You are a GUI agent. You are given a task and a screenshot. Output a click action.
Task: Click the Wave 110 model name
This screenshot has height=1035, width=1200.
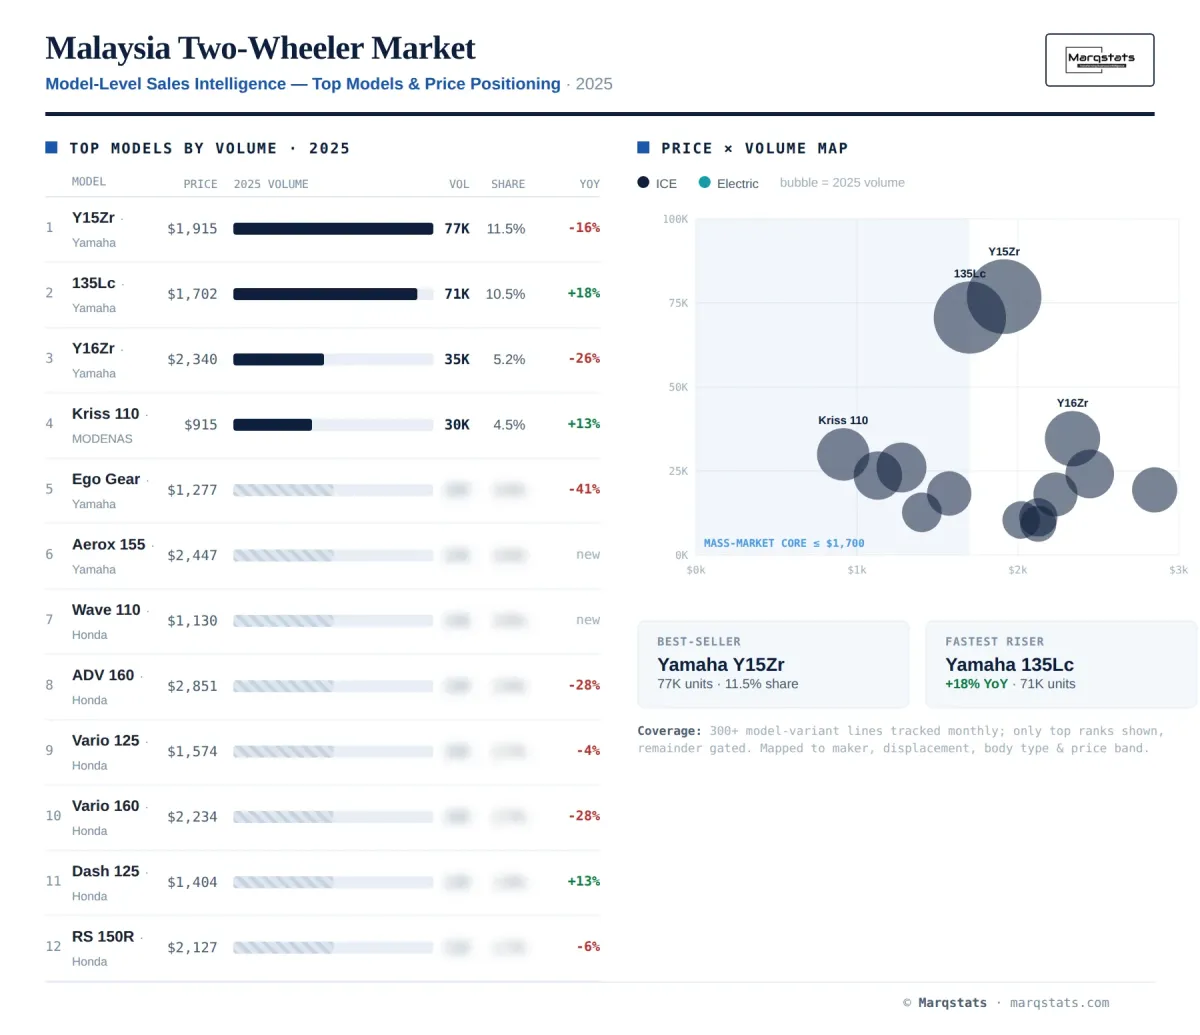click(x=106, y=609)
